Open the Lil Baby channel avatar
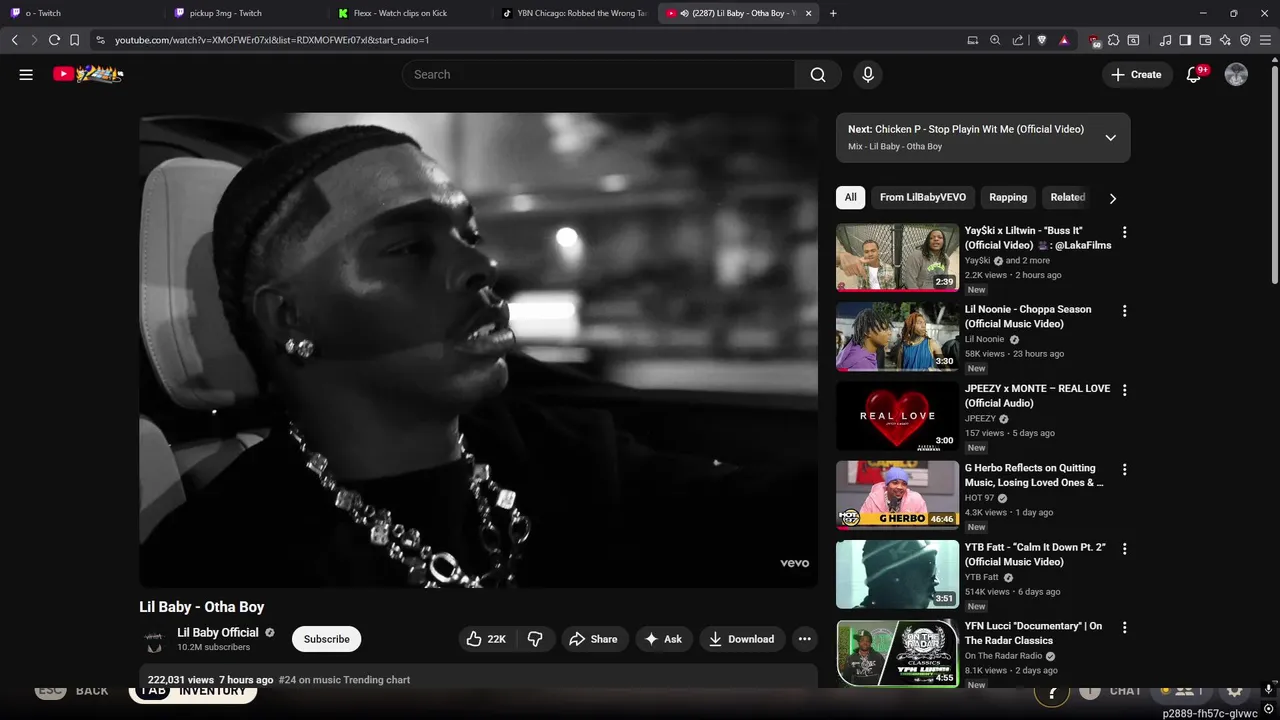The width and height of the screenshot is (1280, 720). [x=153, y=638]
